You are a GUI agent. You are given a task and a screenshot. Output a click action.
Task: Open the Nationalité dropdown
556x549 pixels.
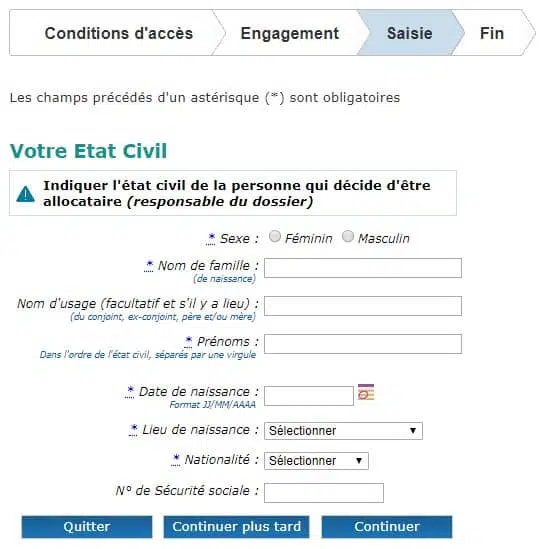316,461
